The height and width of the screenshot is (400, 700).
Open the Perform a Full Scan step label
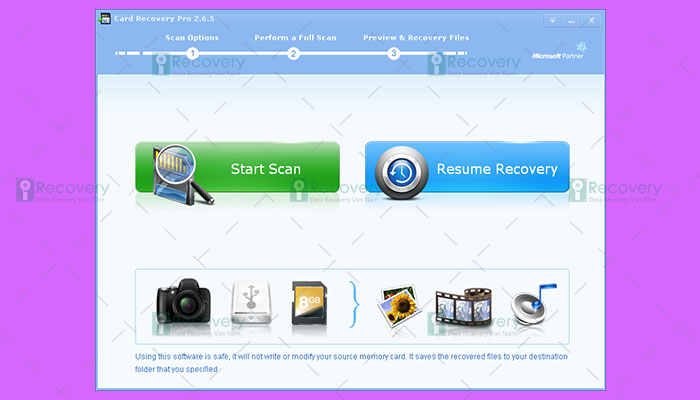pos(295,38)
